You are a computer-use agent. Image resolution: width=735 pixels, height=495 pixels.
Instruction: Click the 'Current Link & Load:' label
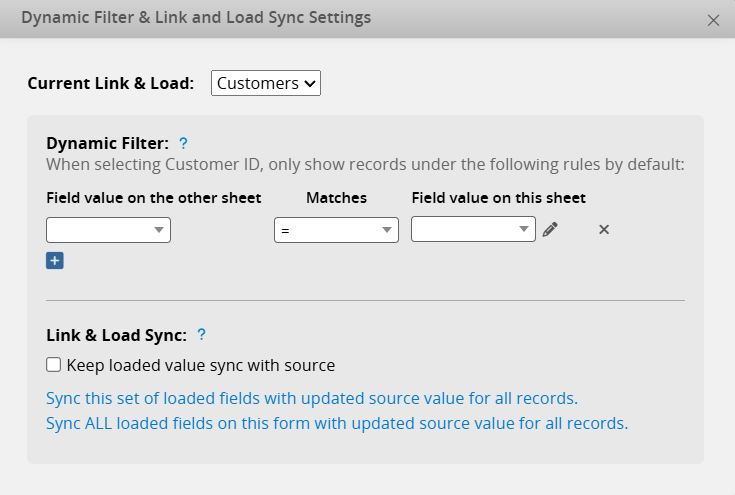pos(110,83)
